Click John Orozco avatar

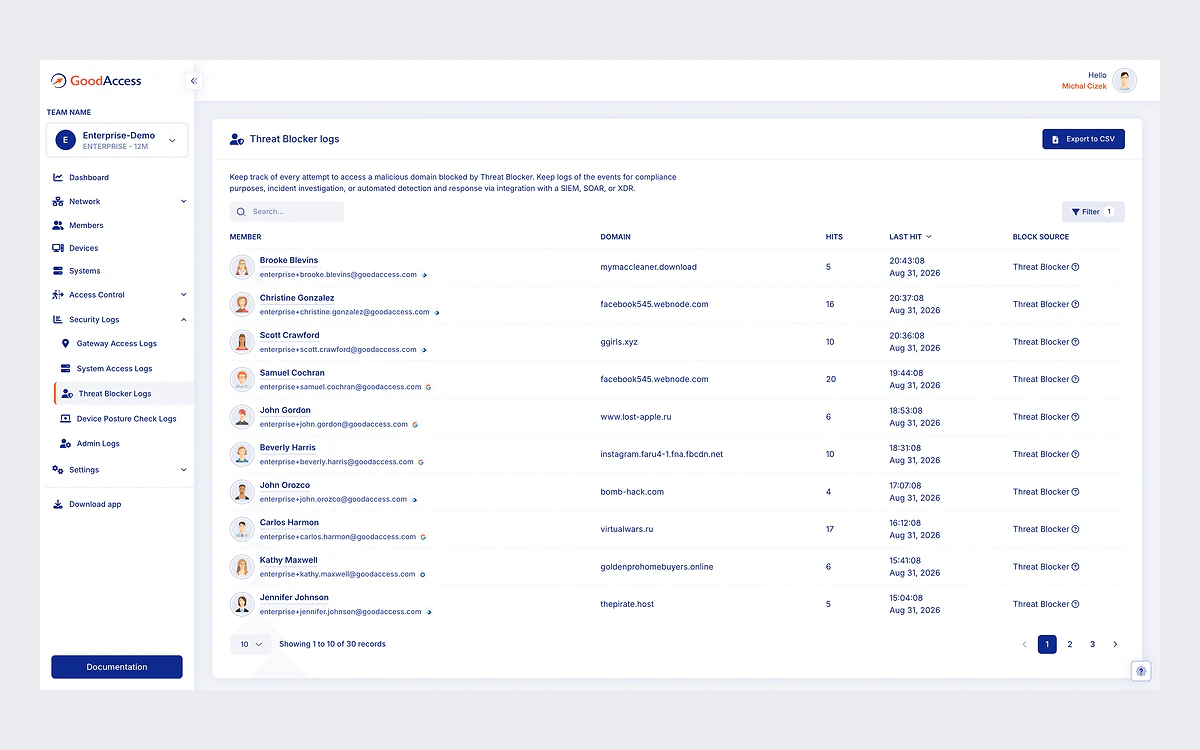point(241,492)
